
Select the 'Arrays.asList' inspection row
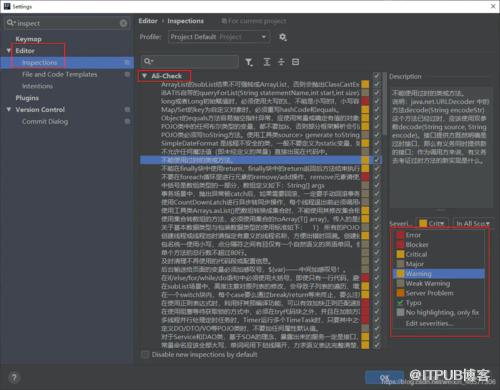tap(260, 210)
